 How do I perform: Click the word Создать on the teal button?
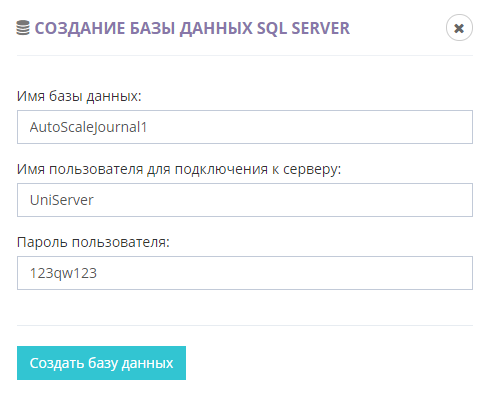tap(57, 363)
